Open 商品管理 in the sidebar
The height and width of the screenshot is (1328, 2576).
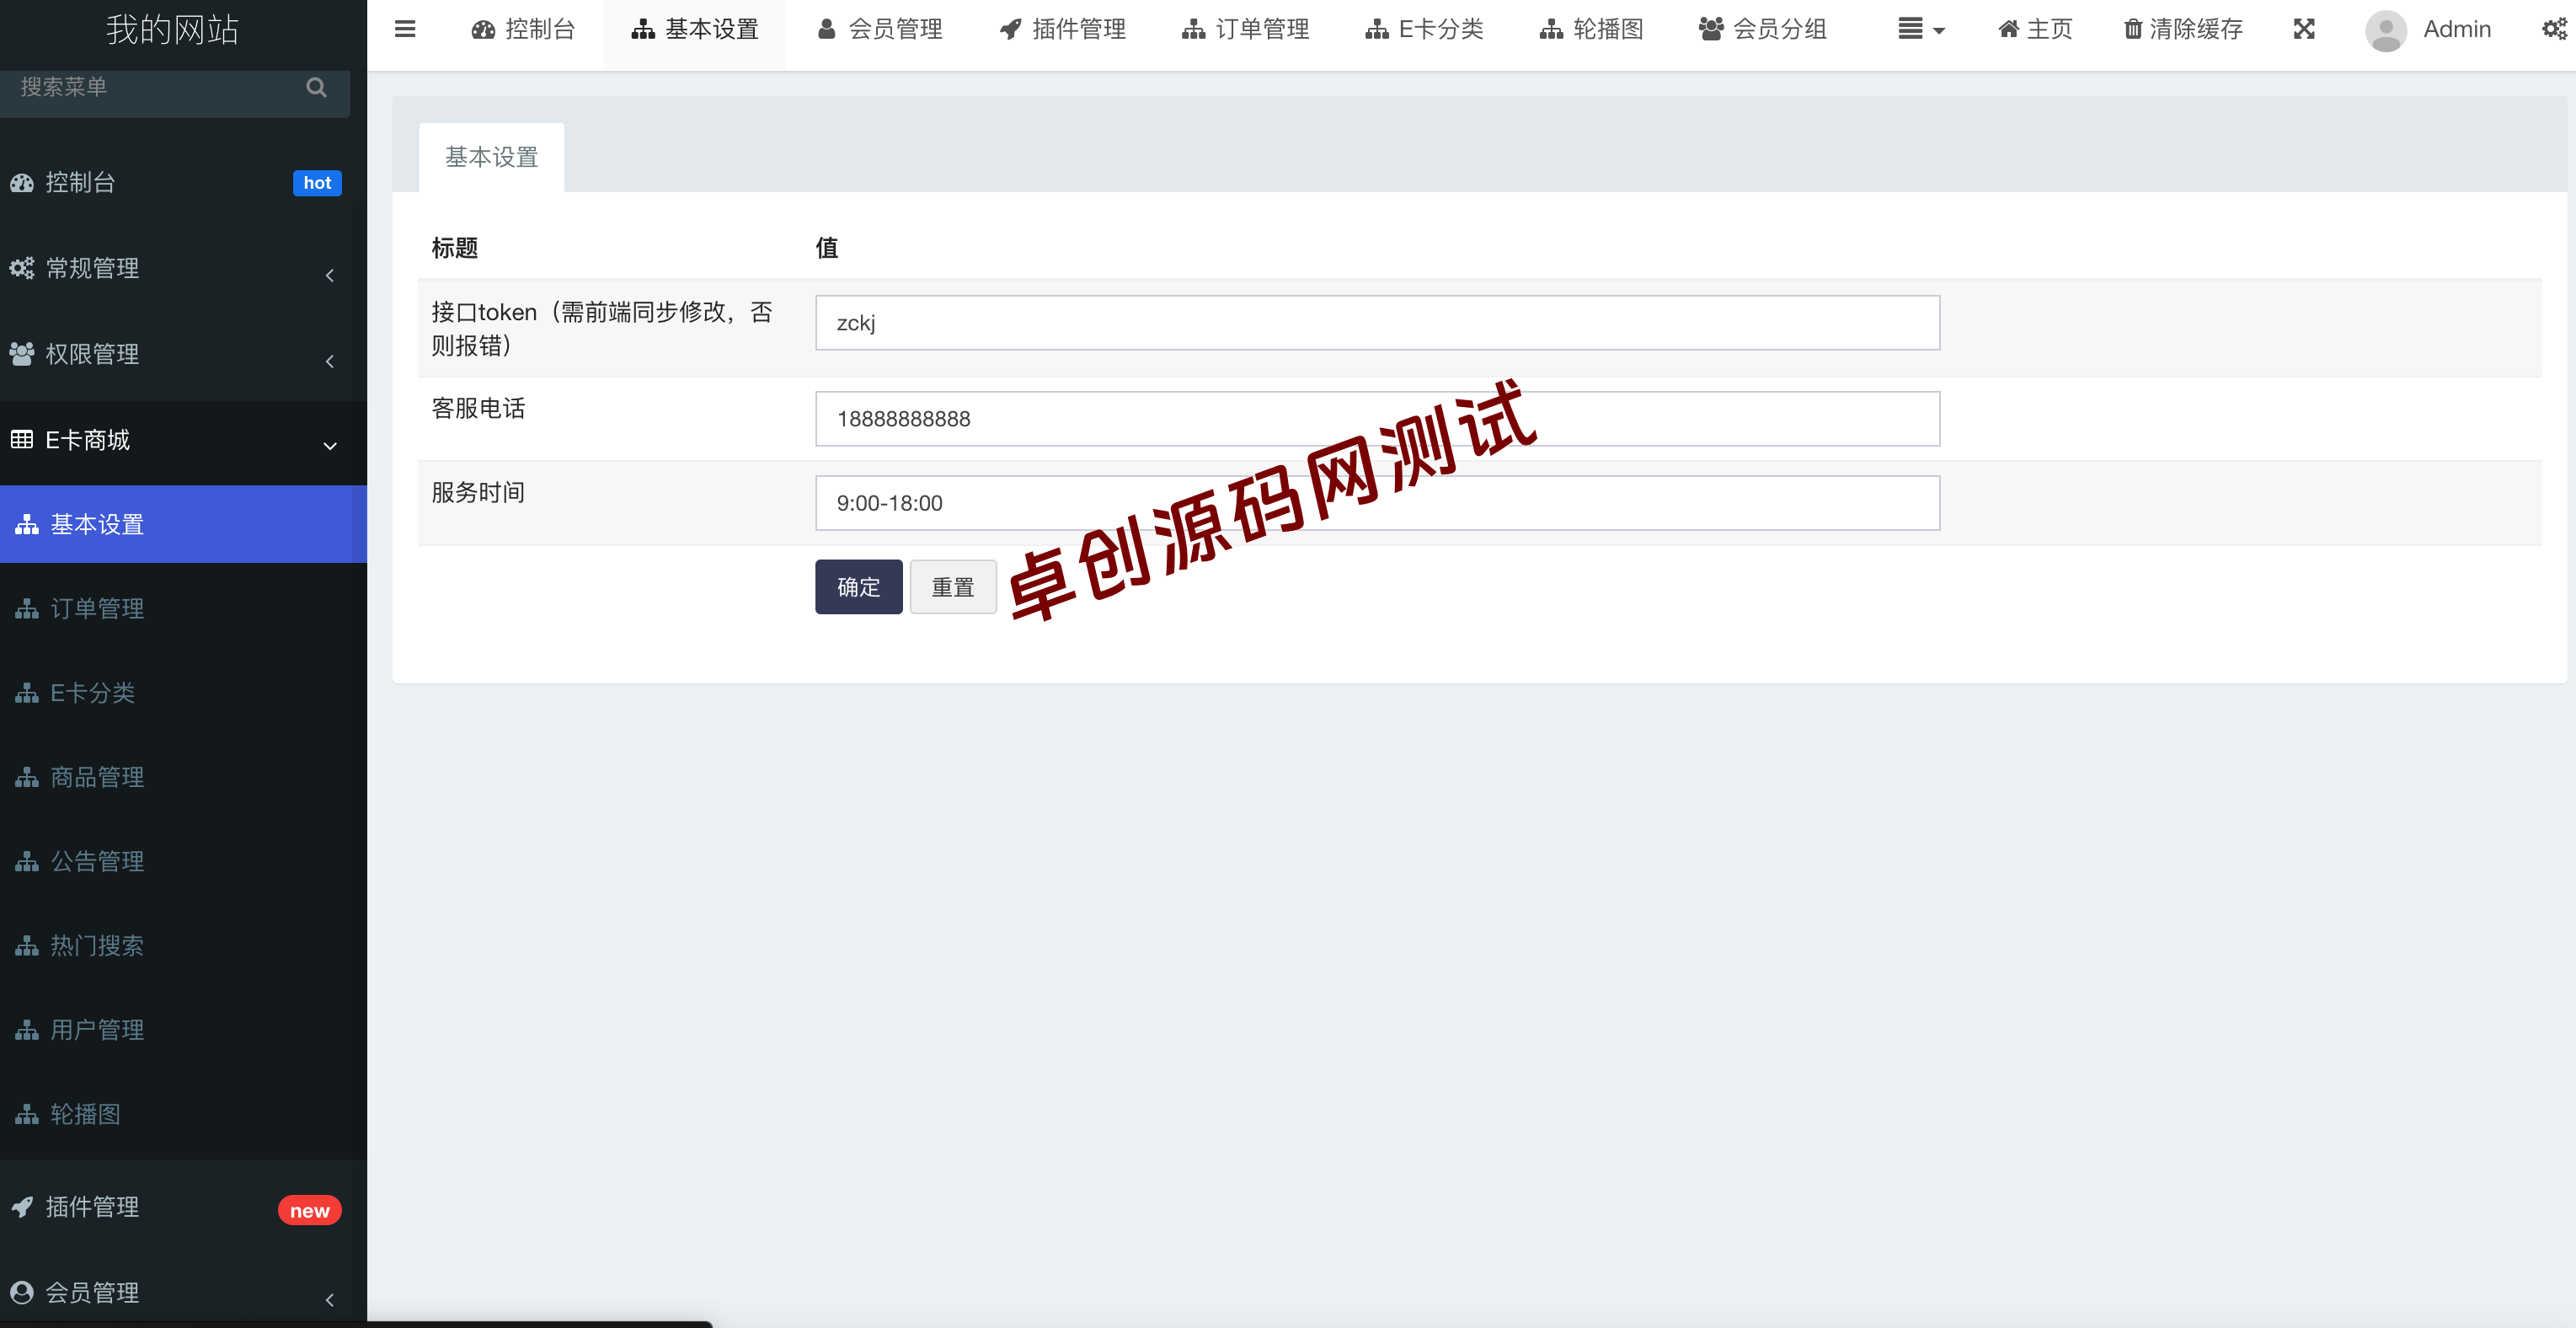184,777
